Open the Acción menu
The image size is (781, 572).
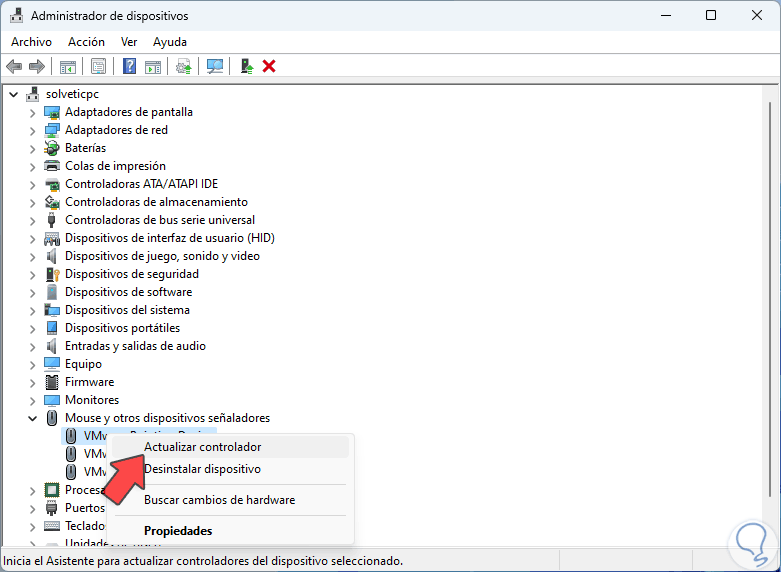86,42
